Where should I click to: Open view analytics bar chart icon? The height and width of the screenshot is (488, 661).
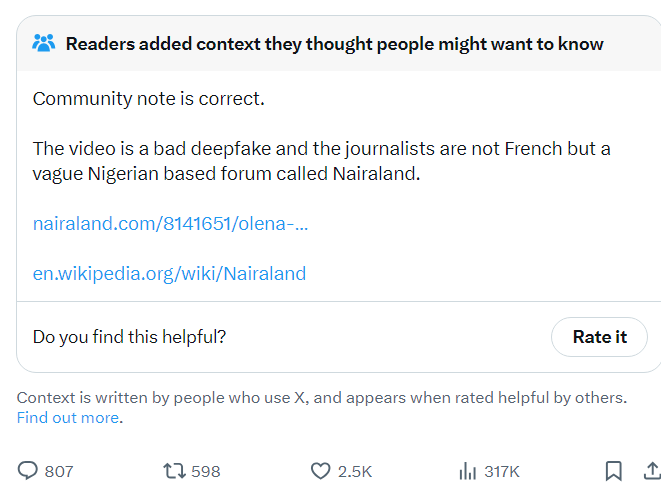click(x=468, y=471)
